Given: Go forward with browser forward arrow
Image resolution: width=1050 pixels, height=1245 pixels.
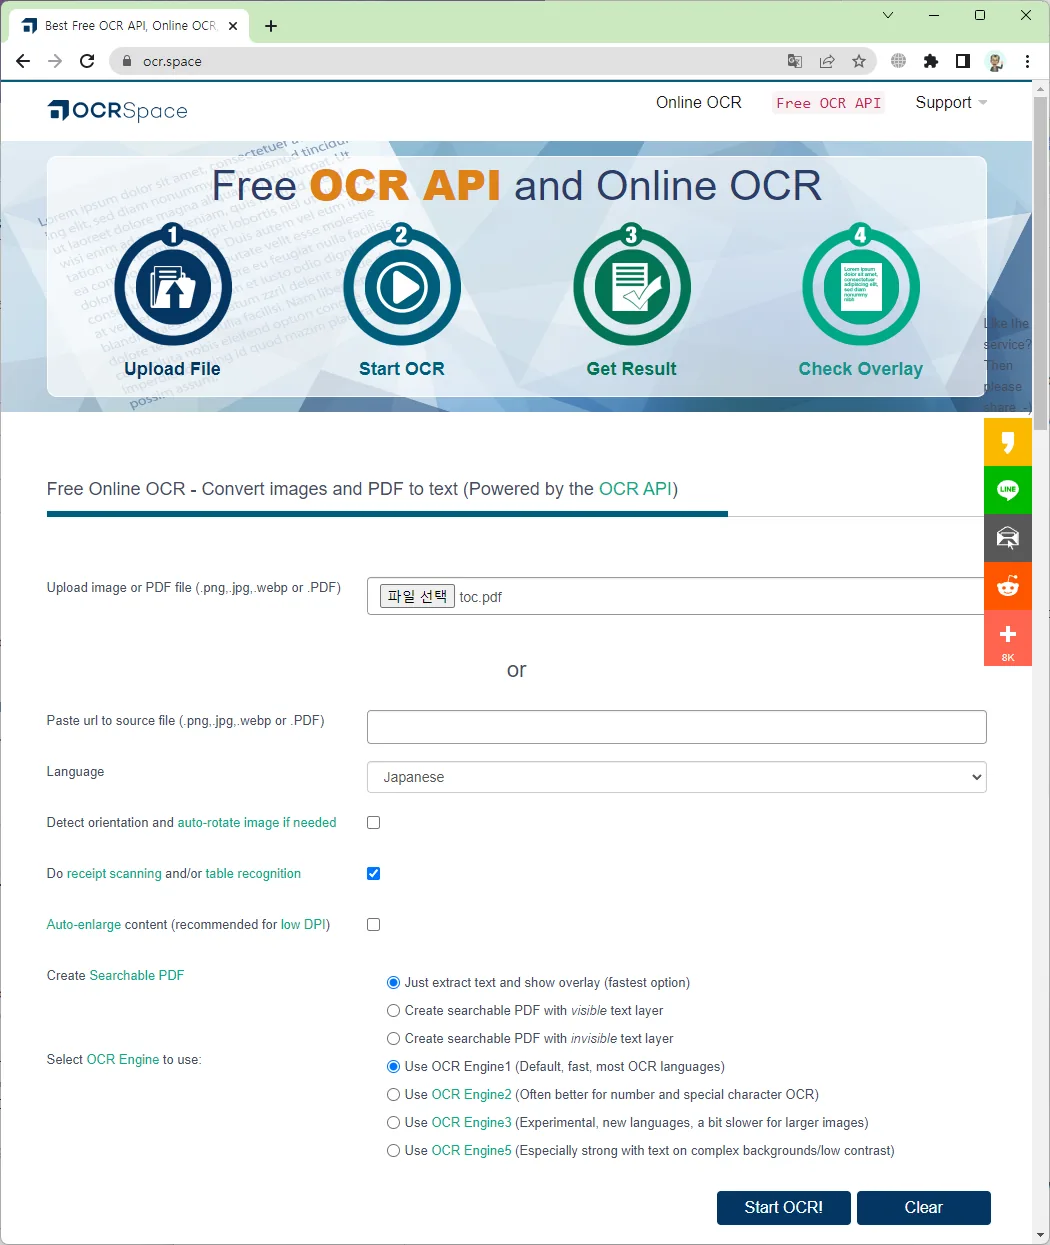Looking at the screenshot, I should [55, 61].
